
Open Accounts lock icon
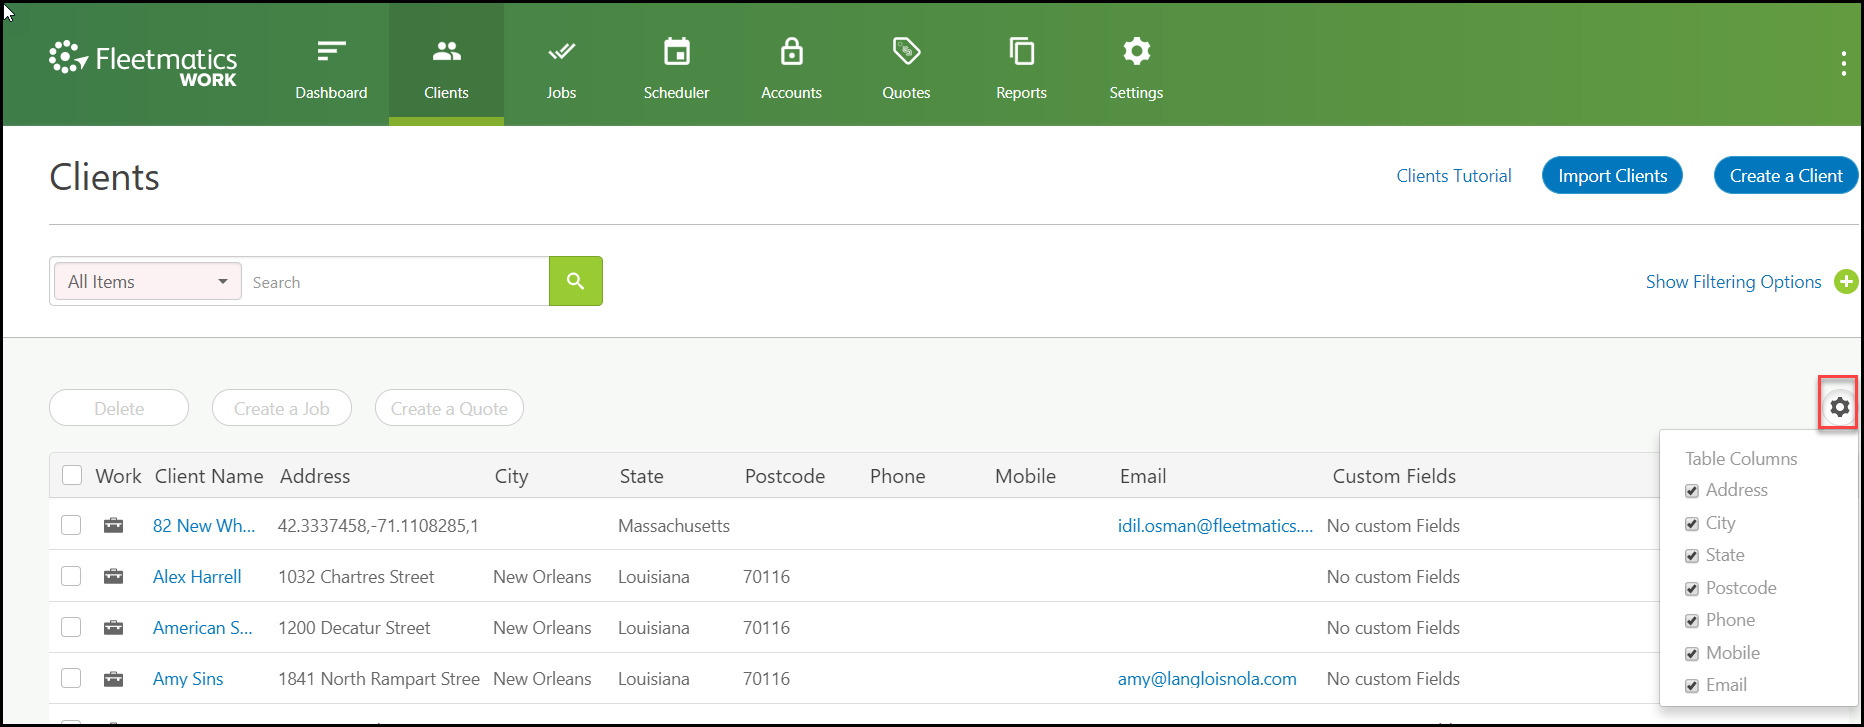[x=792, y=51]
